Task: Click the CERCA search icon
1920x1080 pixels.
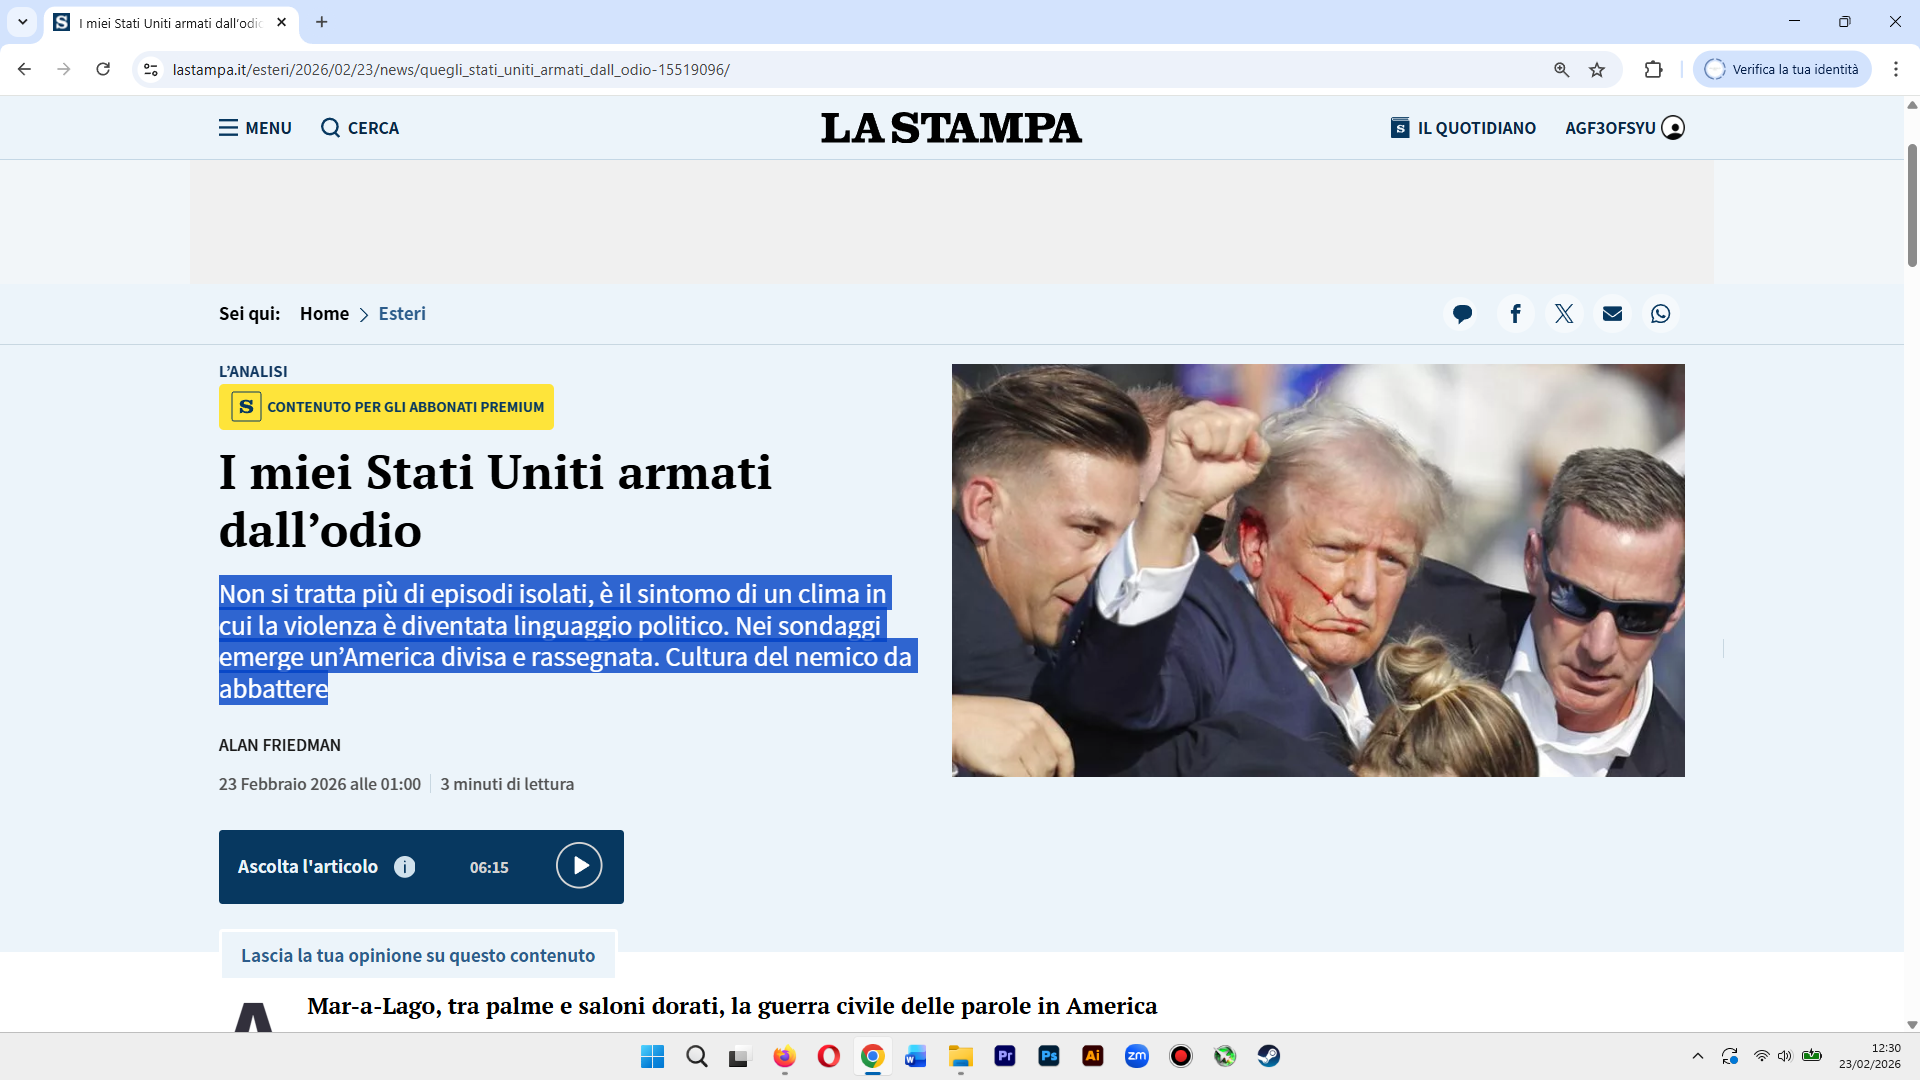Action: point(330,128)
